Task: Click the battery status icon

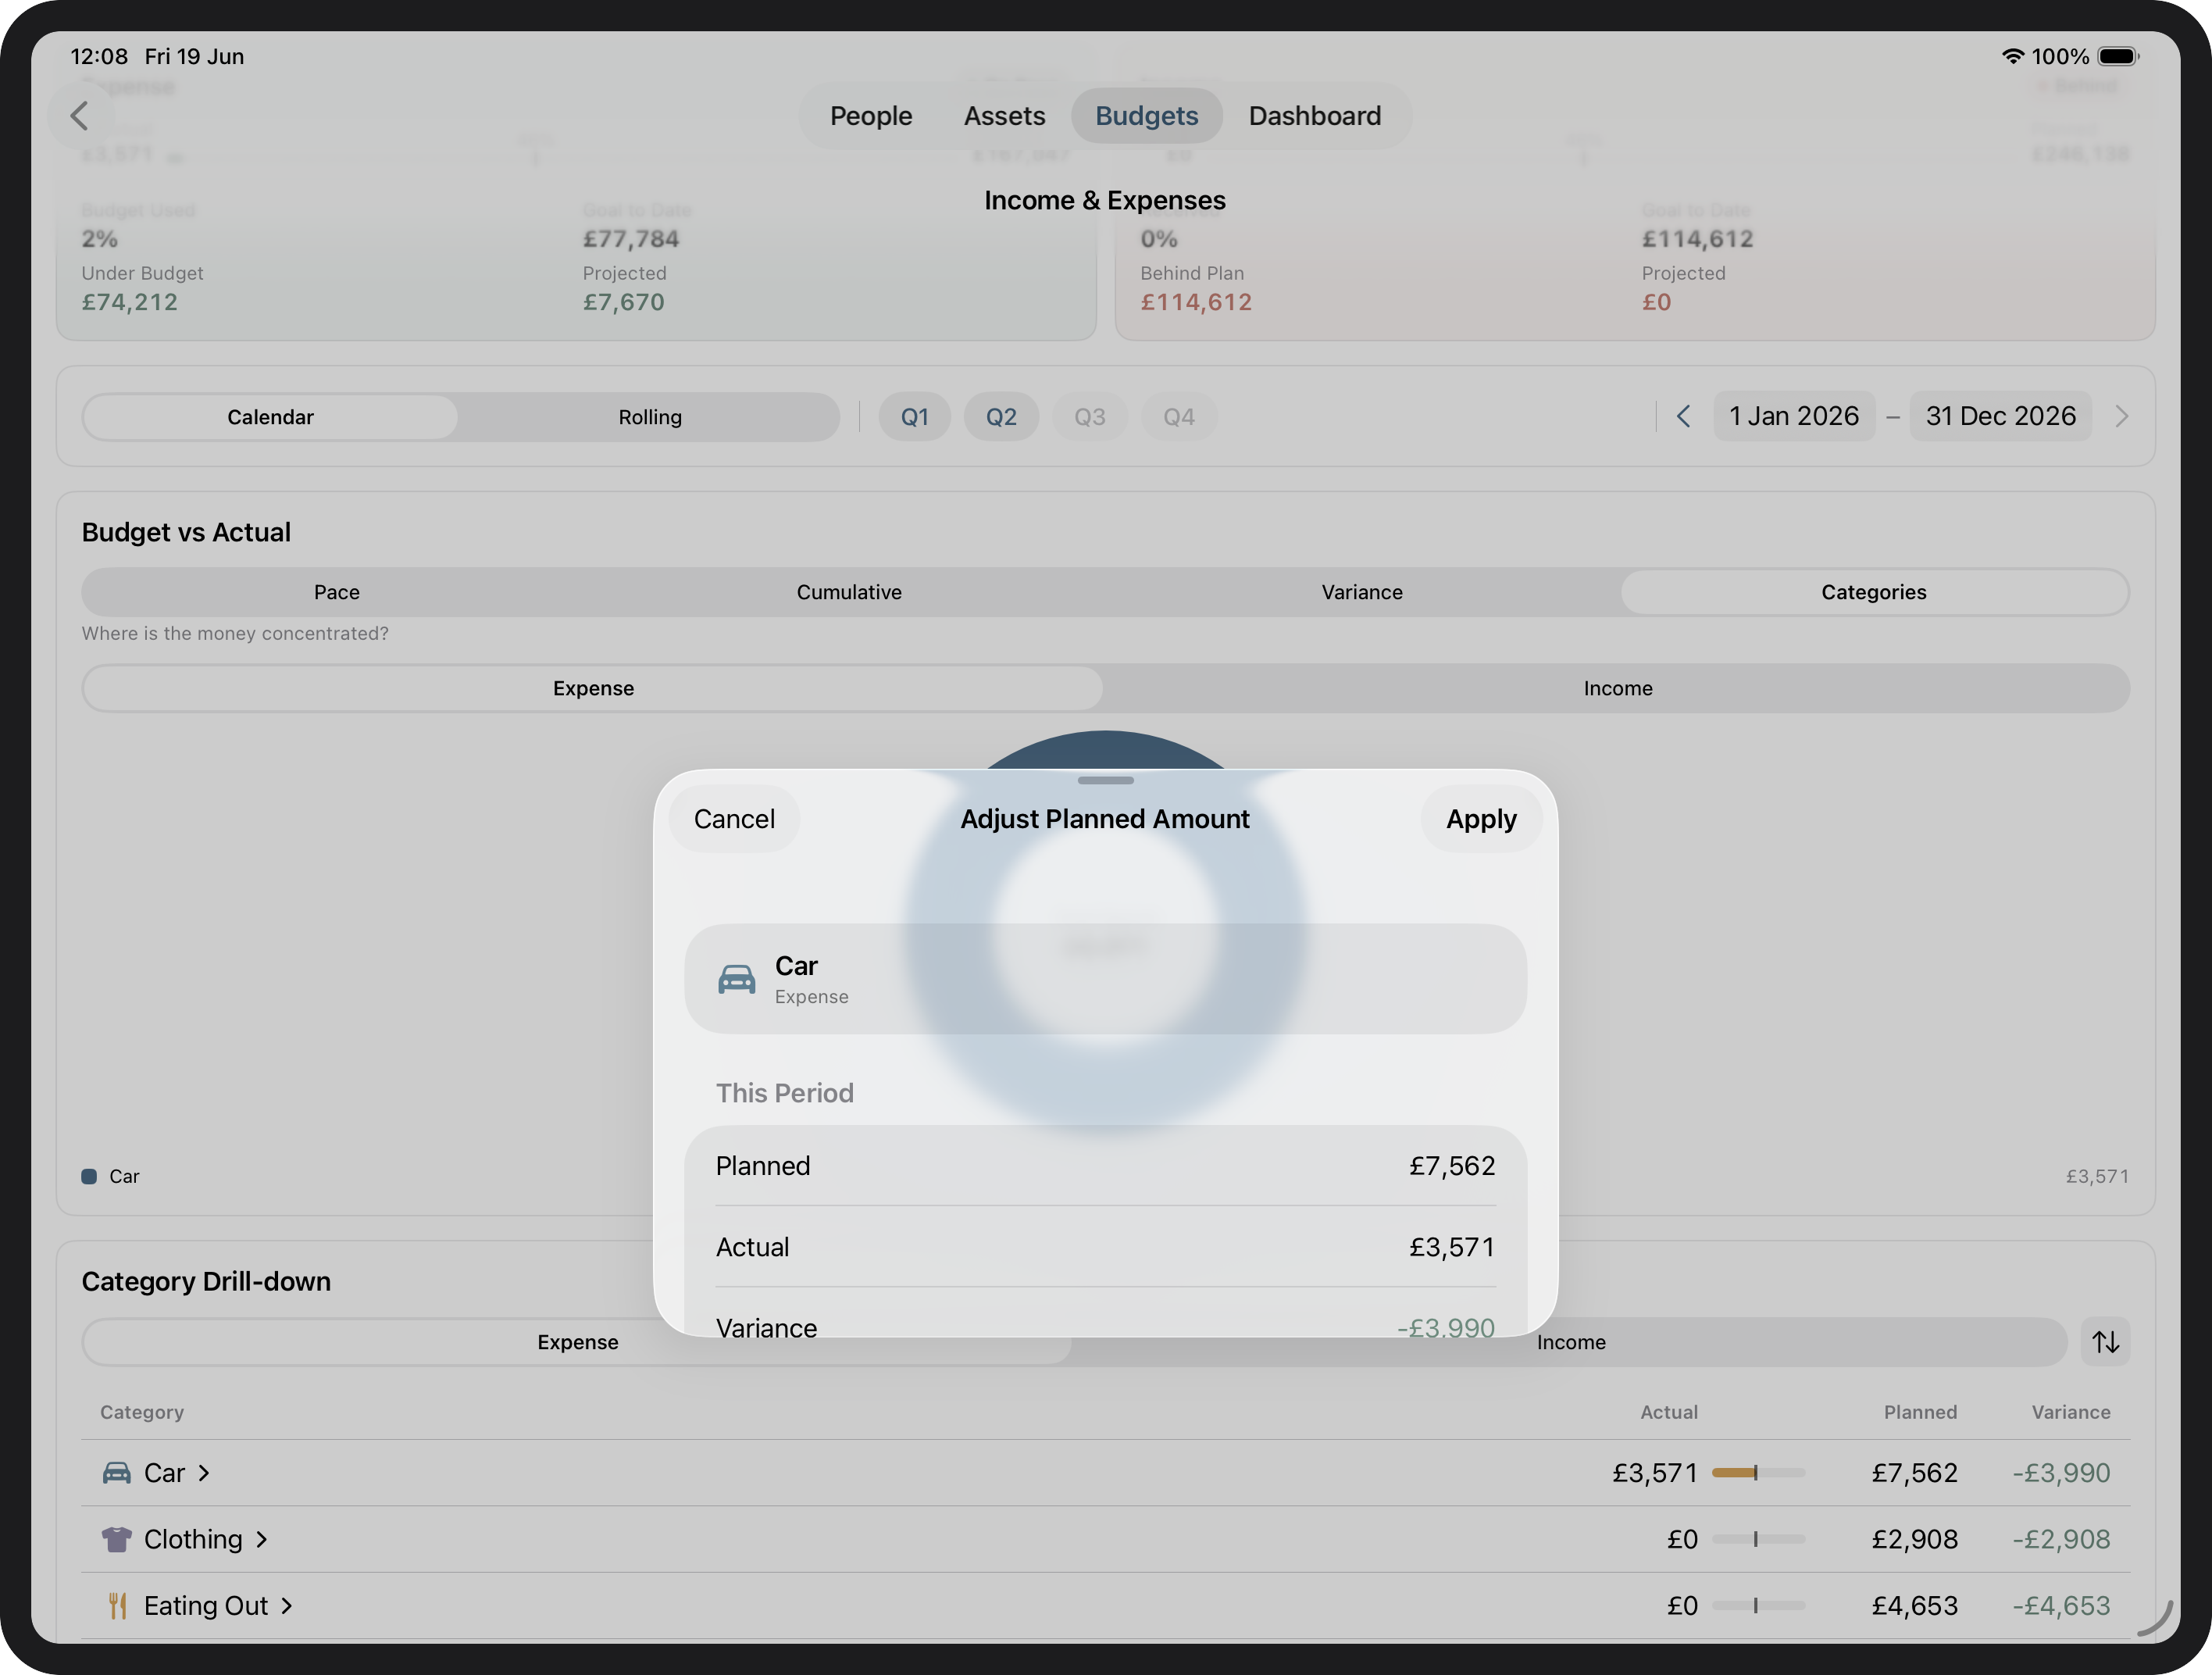Action: (2118, 56)
